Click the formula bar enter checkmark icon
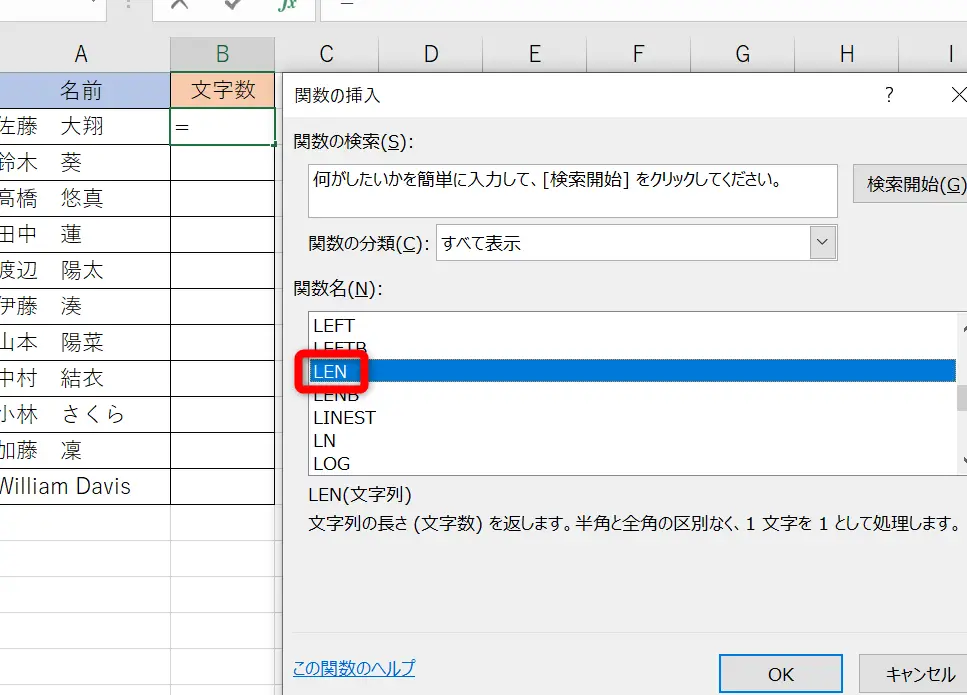Viewport: 967px width, 695px height. (x=233, y=5)
